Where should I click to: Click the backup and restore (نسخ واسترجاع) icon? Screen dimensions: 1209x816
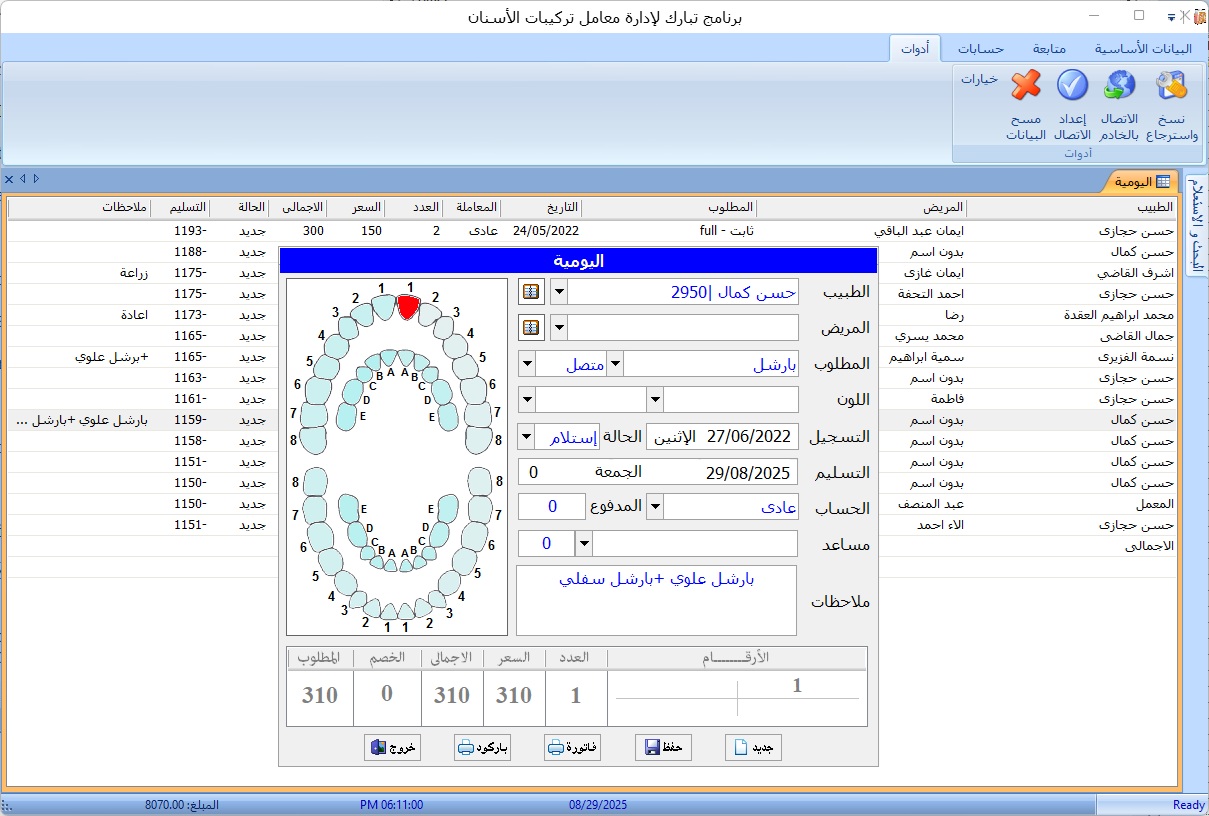coord(1171,87)
